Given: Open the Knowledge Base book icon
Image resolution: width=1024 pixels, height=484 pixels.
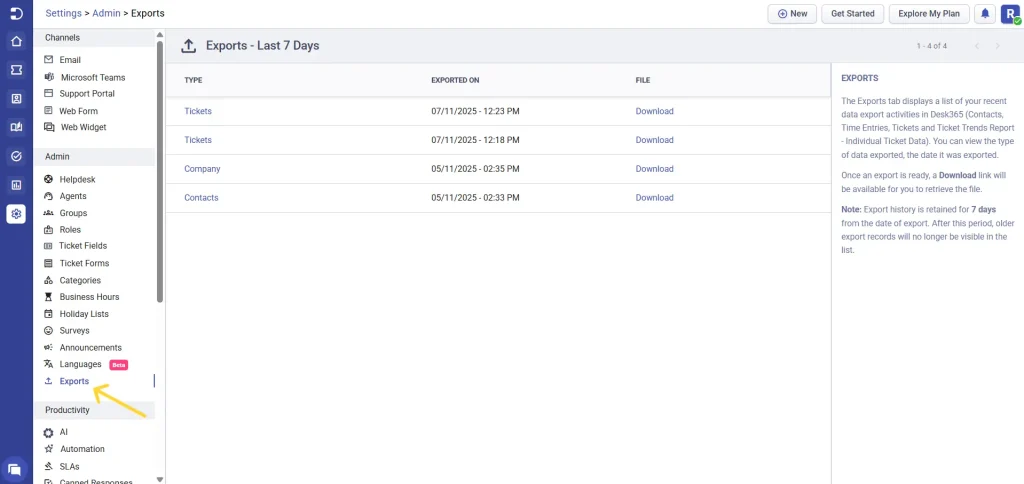Looking at the screenshot, I should click(x=16, y=127).
